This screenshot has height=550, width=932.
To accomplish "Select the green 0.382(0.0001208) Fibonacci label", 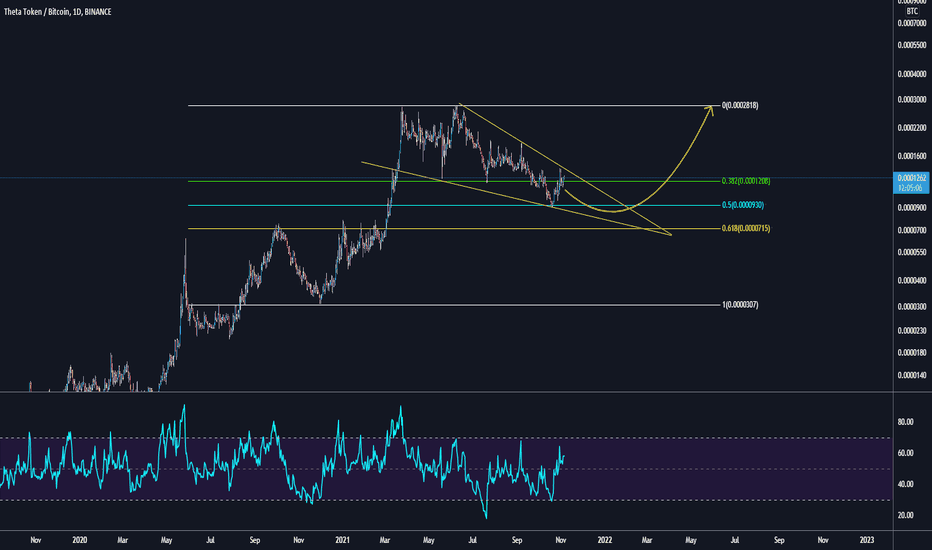I will pos(746,181).
